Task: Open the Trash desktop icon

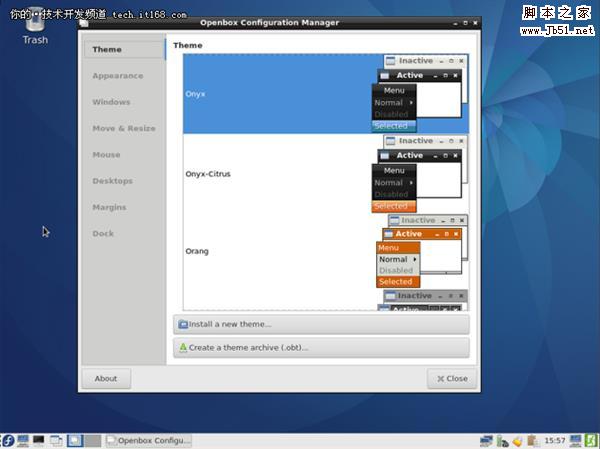Action: [35, 27]
